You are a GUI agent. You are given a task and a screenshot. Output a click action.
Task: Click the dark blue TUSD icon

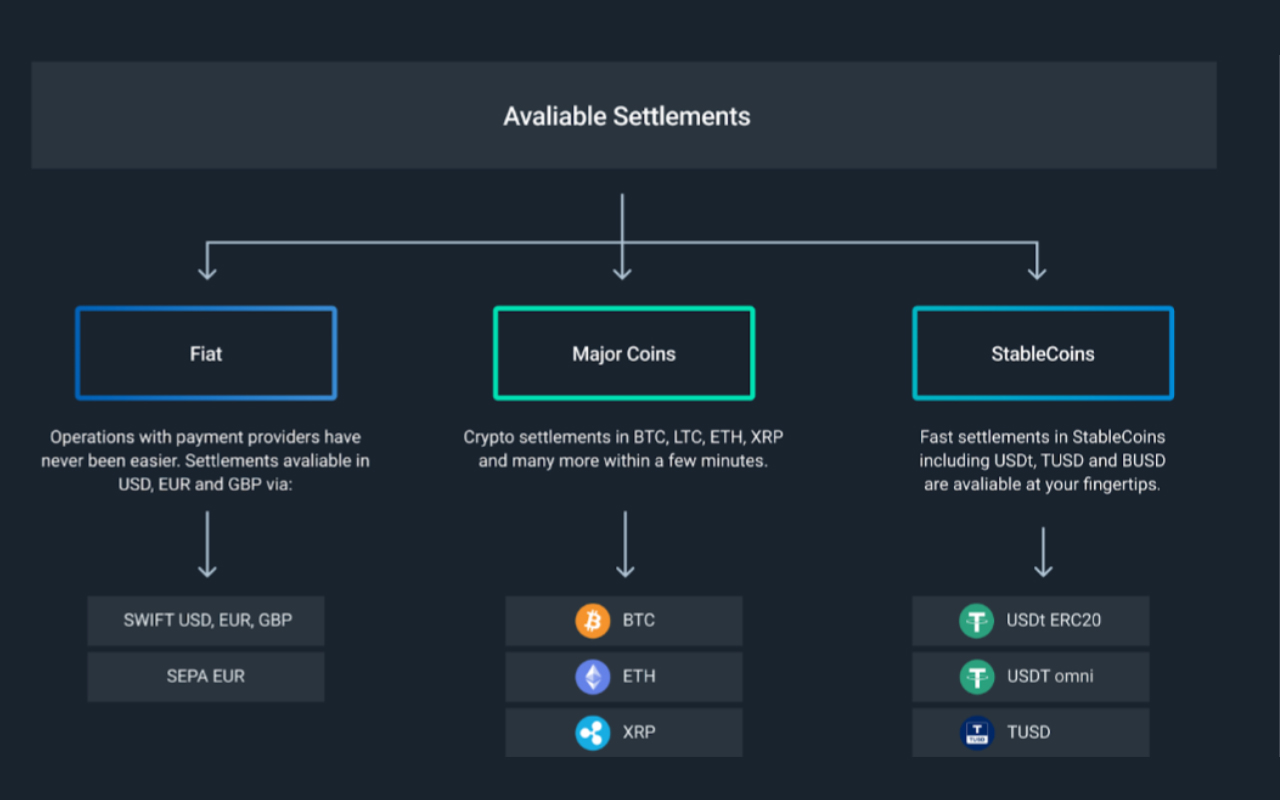point(976,733)
